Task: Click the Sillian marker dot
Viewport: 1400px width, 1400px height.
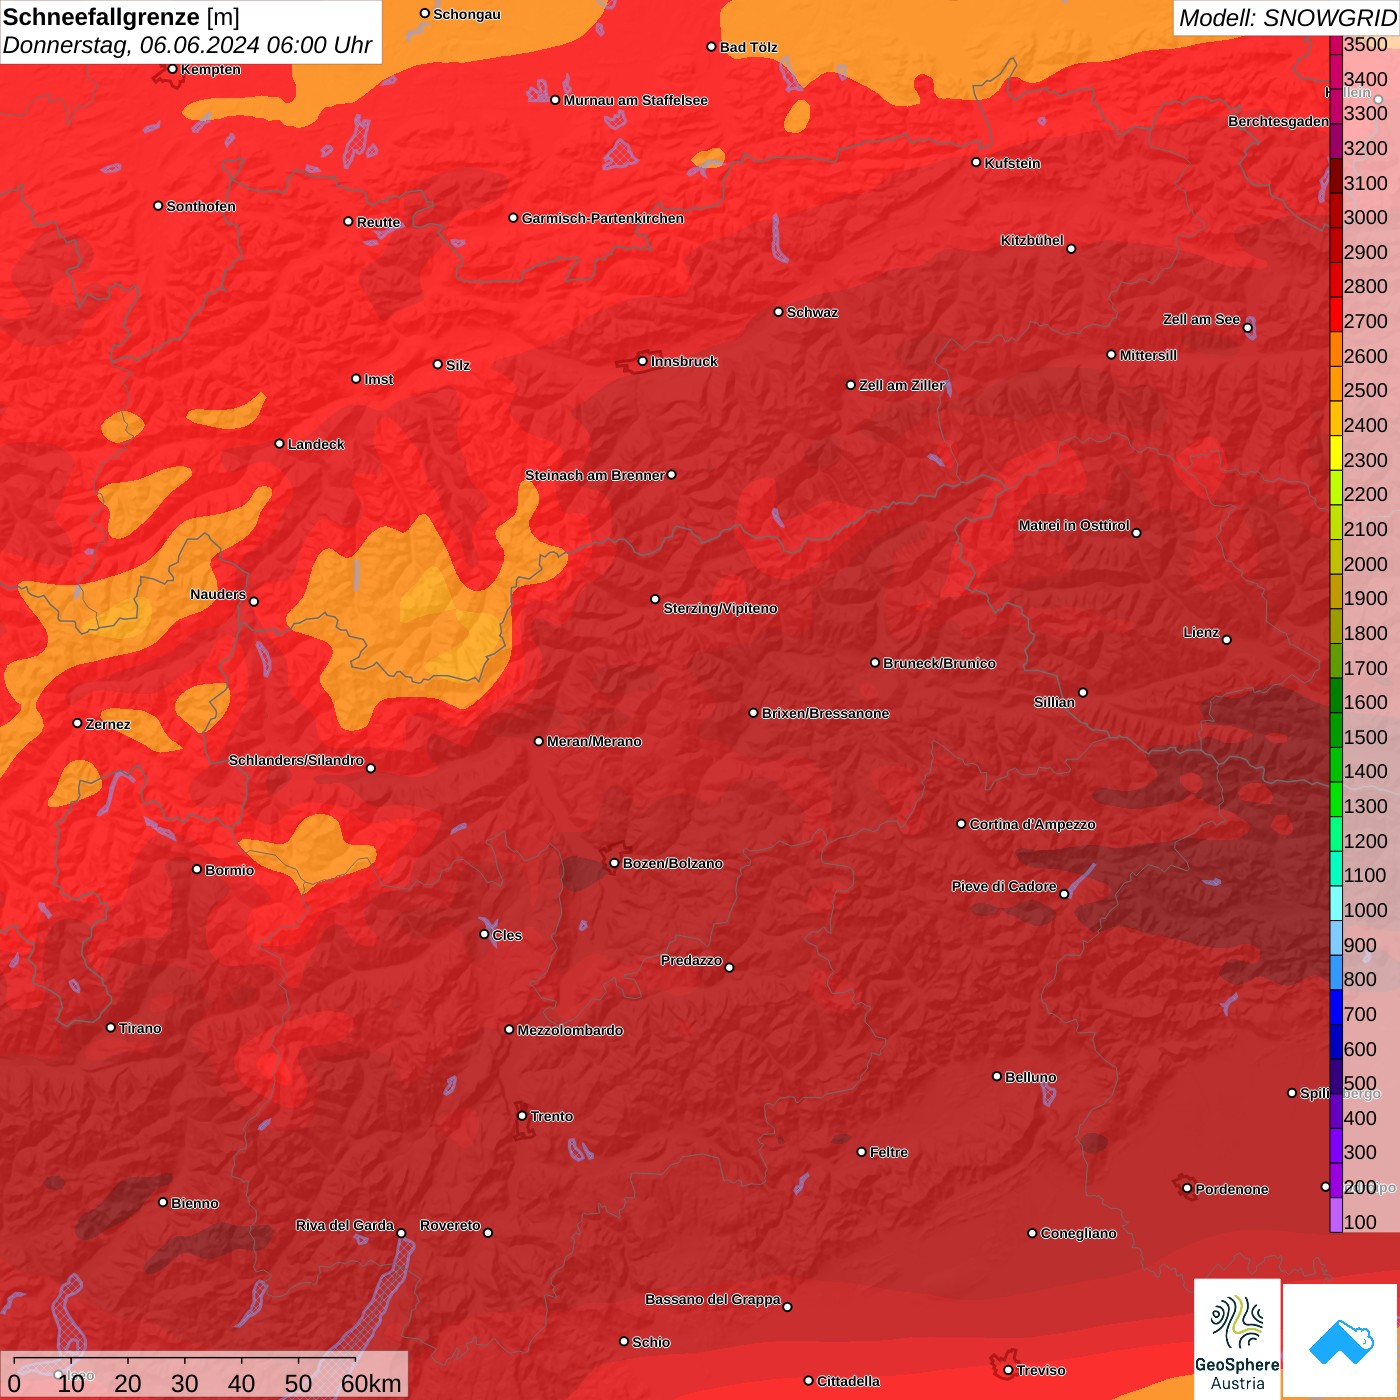Action: (1083, 692)
